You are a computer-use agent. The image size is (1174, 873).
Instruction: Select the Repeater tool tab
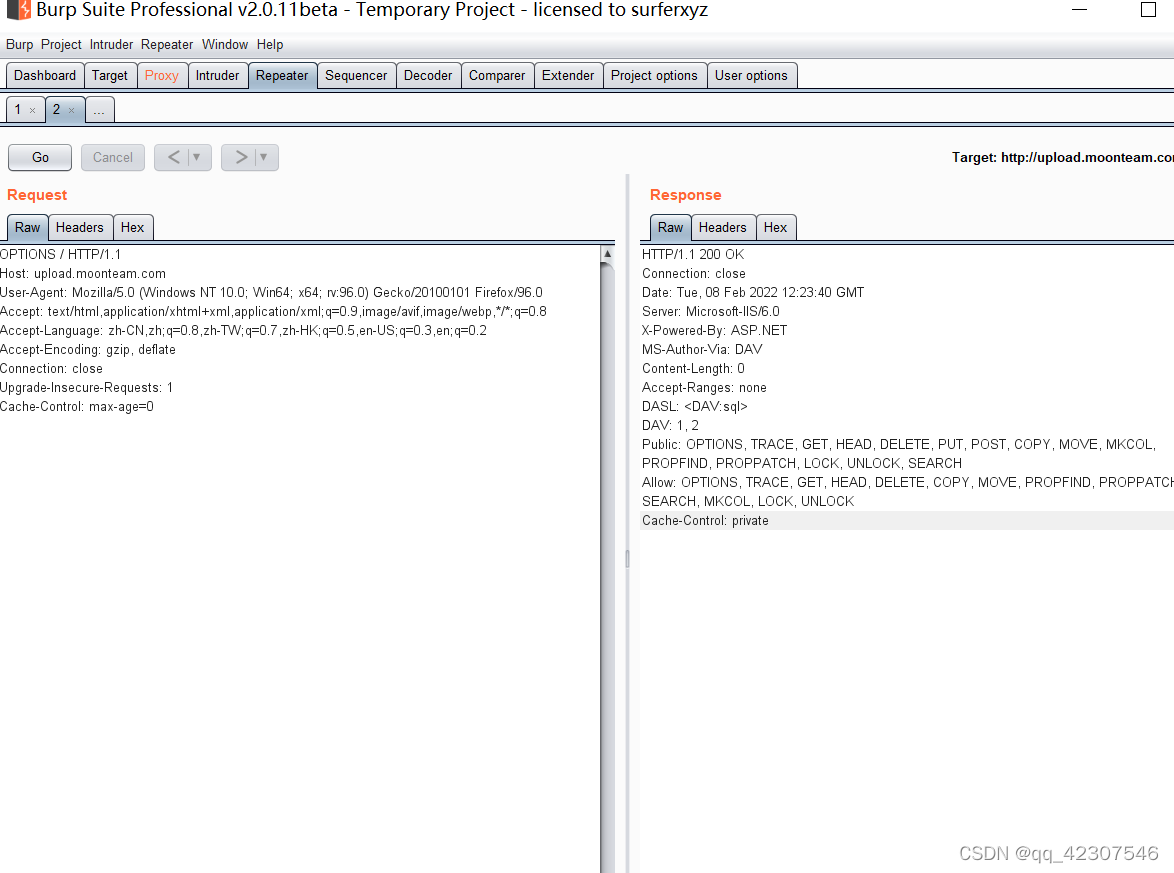282,76
